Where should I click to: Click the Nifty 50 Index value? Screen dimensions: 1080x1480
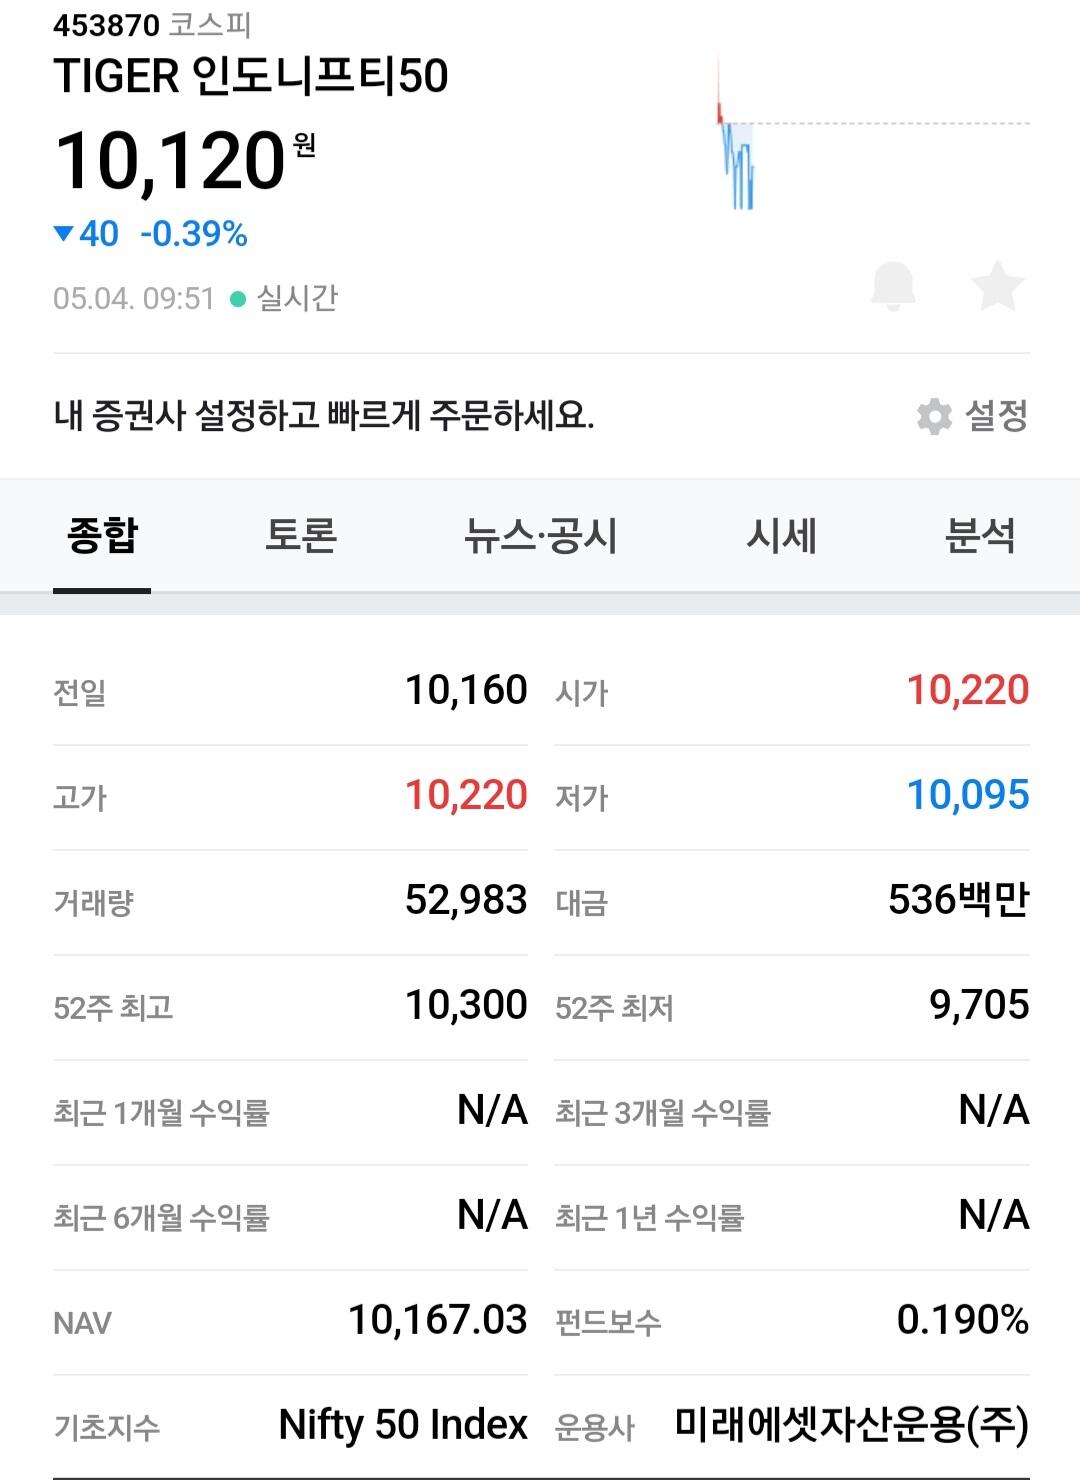click(403, 1424)
